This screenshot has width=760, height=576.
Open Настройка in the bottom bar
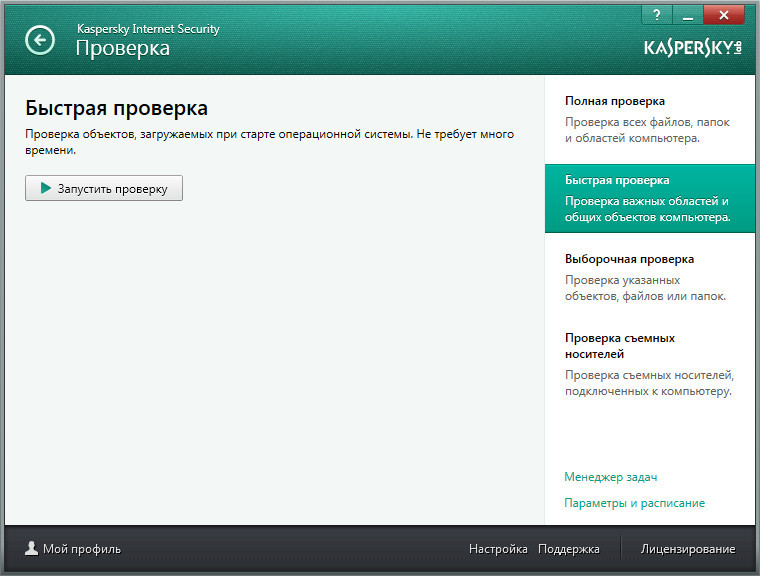click(x=498, y=549)
